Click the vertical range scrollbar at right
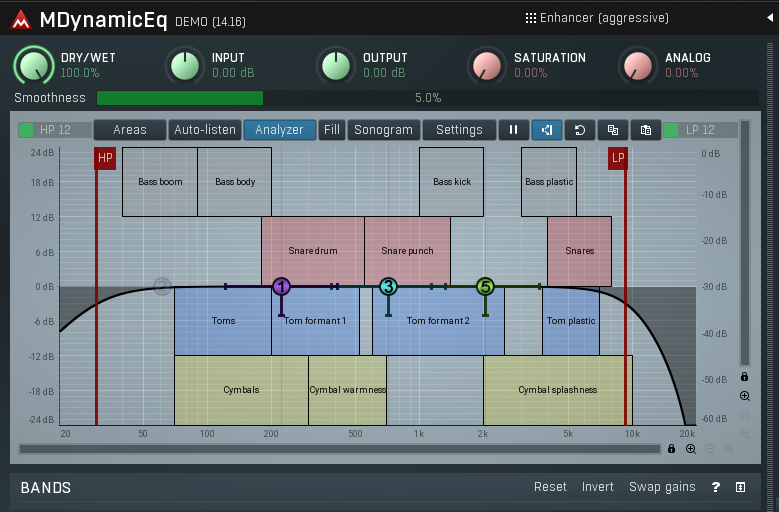The height and width of the screenshot is (512, 779). pos(745,243)
